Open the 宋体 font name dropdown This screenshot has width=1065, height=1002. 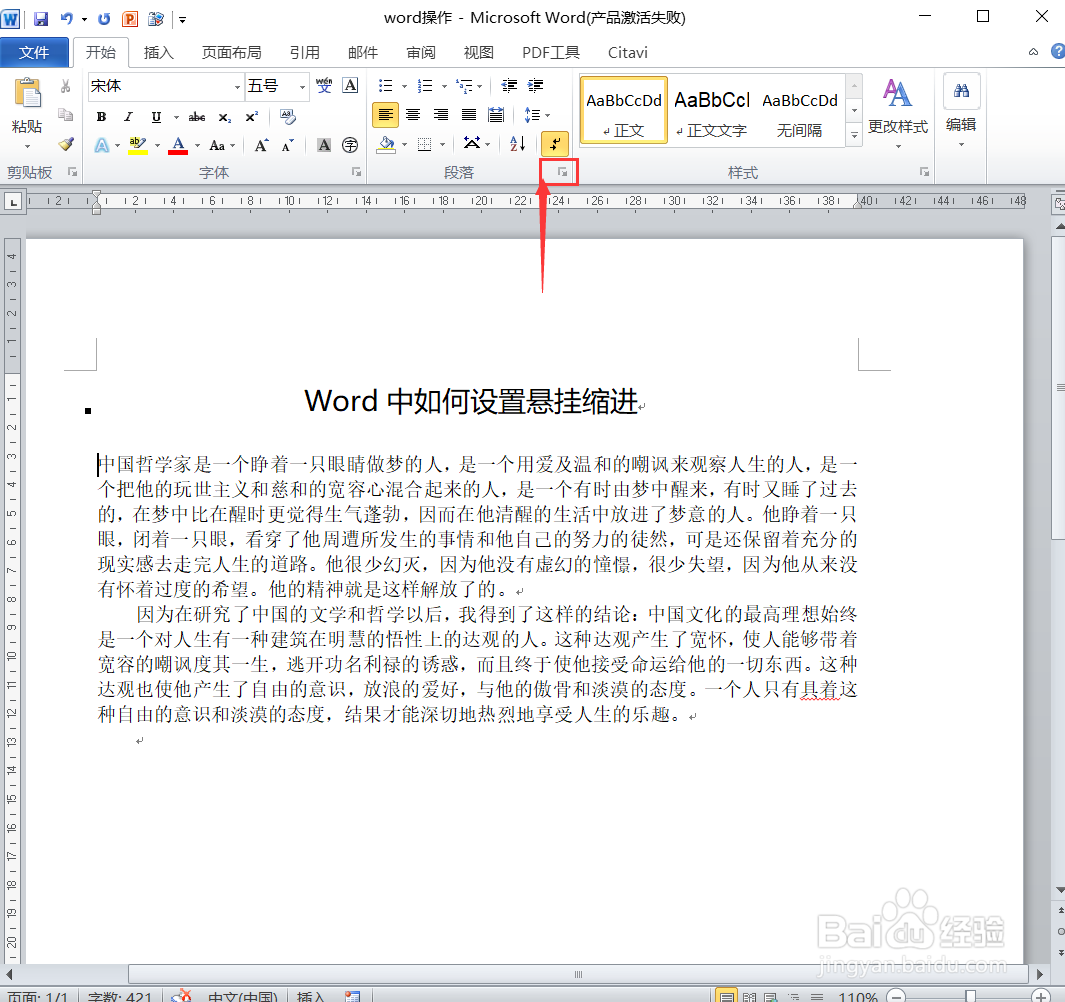pos(237,87)
